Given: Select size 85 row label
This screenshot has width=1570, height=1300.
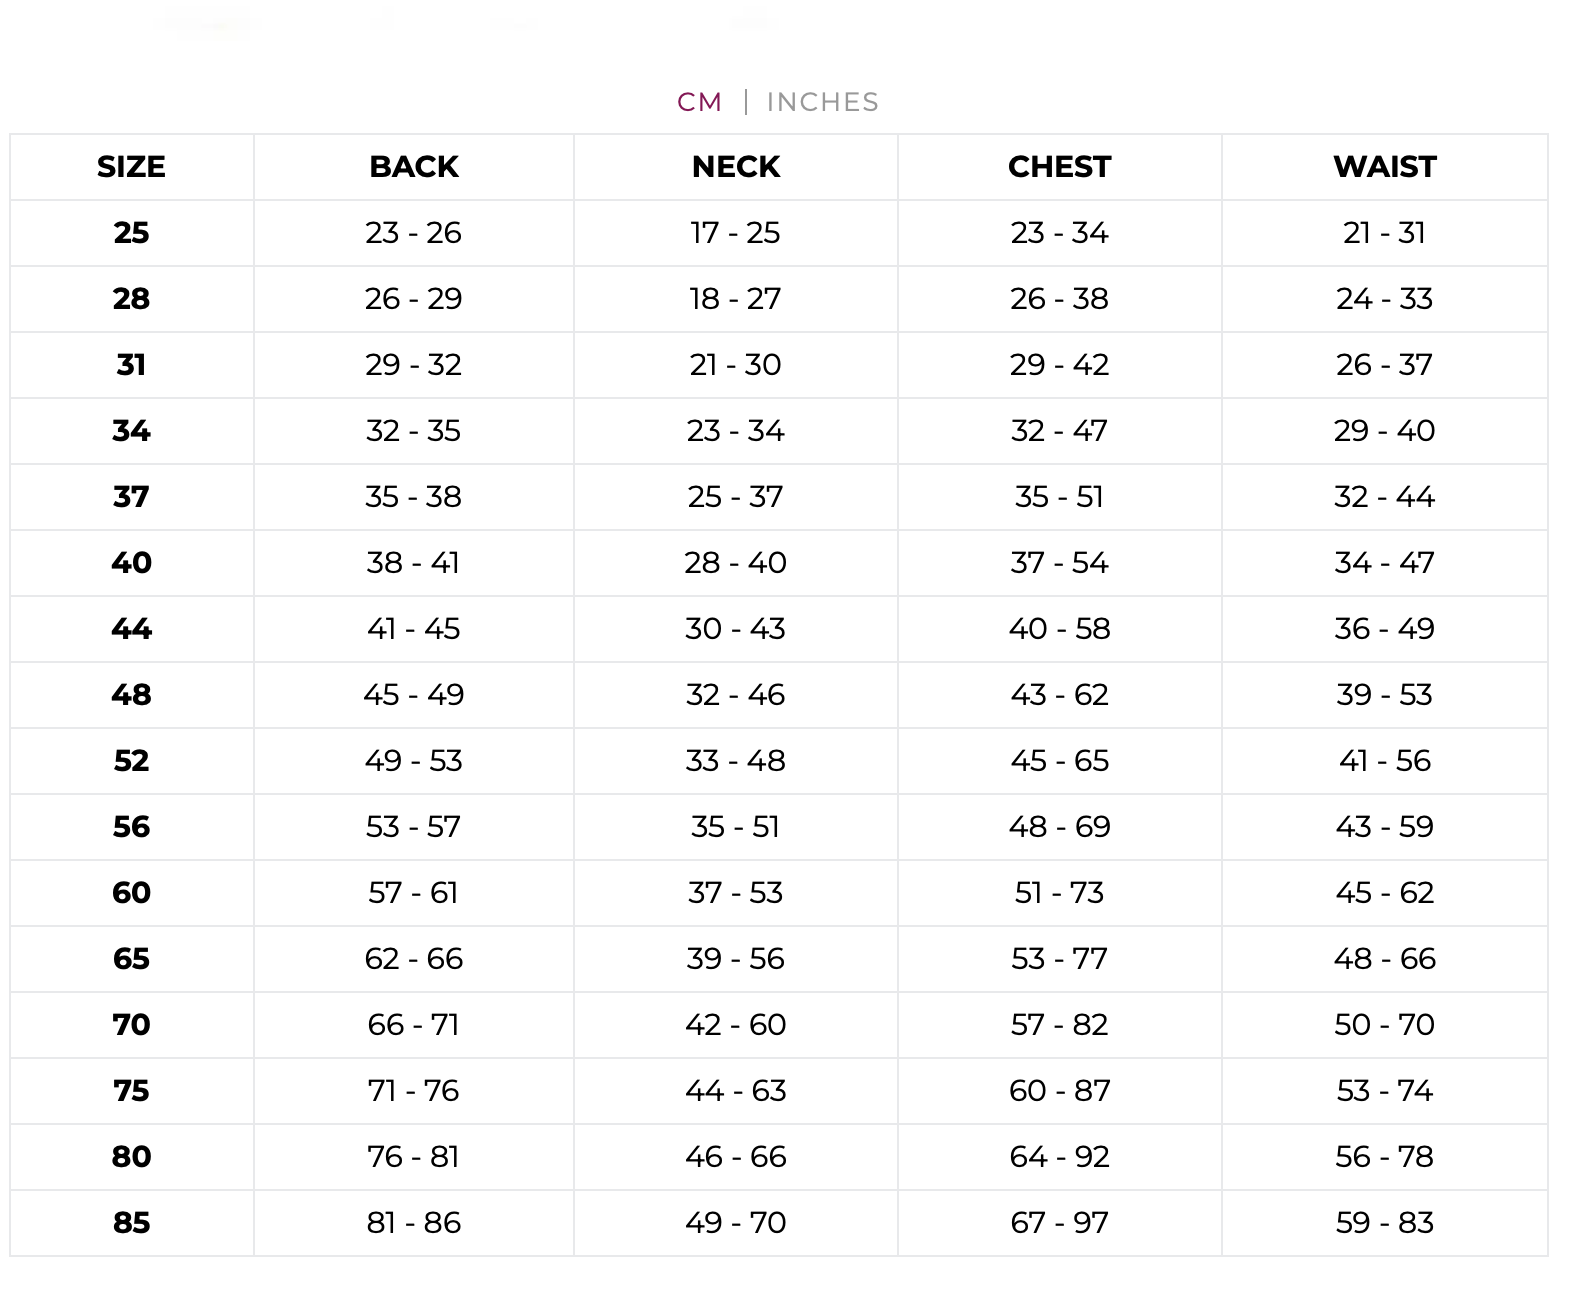Looking at the screenshot, I should [x=131, y=1223].
